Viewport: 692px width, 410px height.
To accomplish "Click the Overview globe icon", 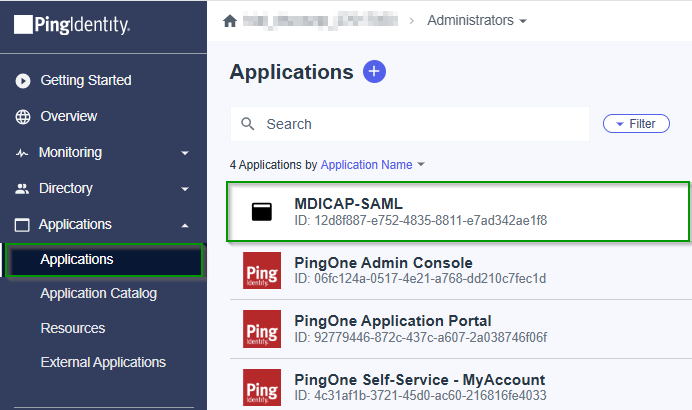I will coord(23,117).
